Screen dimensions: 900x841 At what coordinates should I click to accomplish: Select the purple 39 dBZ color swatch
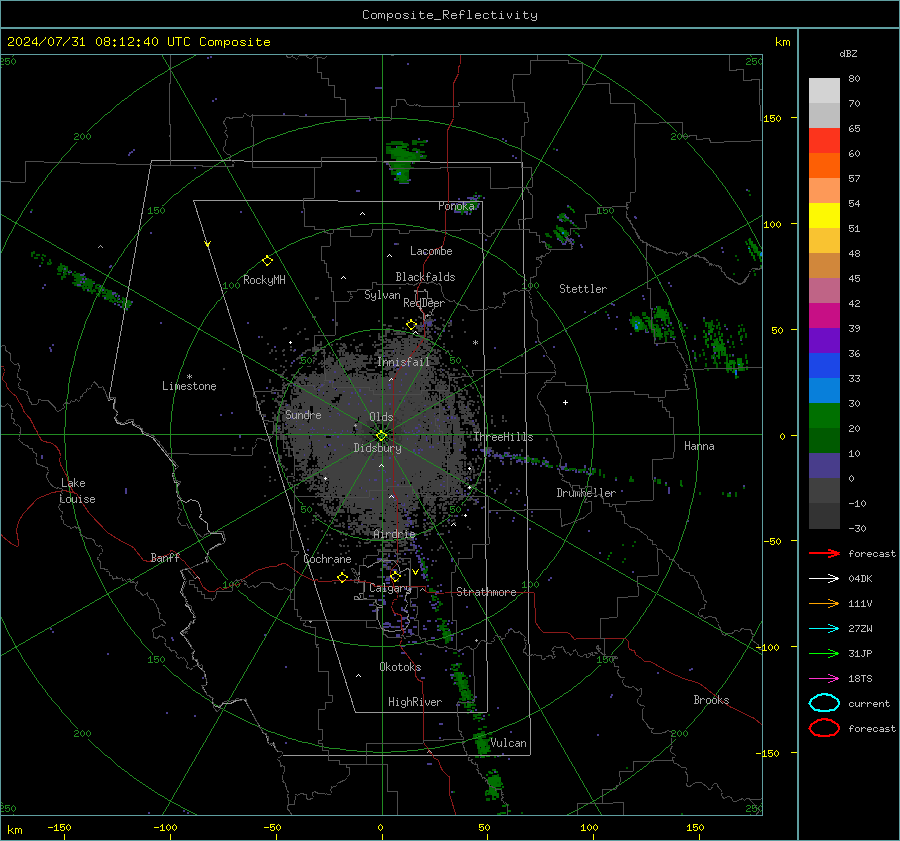click(x=824, y=340)
